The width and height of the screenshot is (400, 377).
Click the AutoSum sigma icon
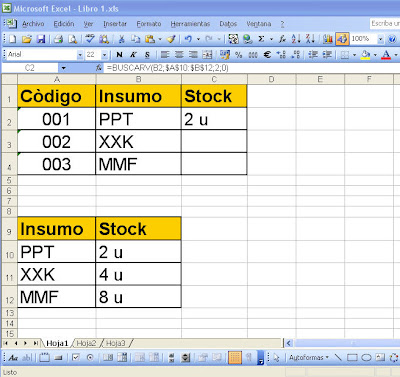click(x=261, y=39)
